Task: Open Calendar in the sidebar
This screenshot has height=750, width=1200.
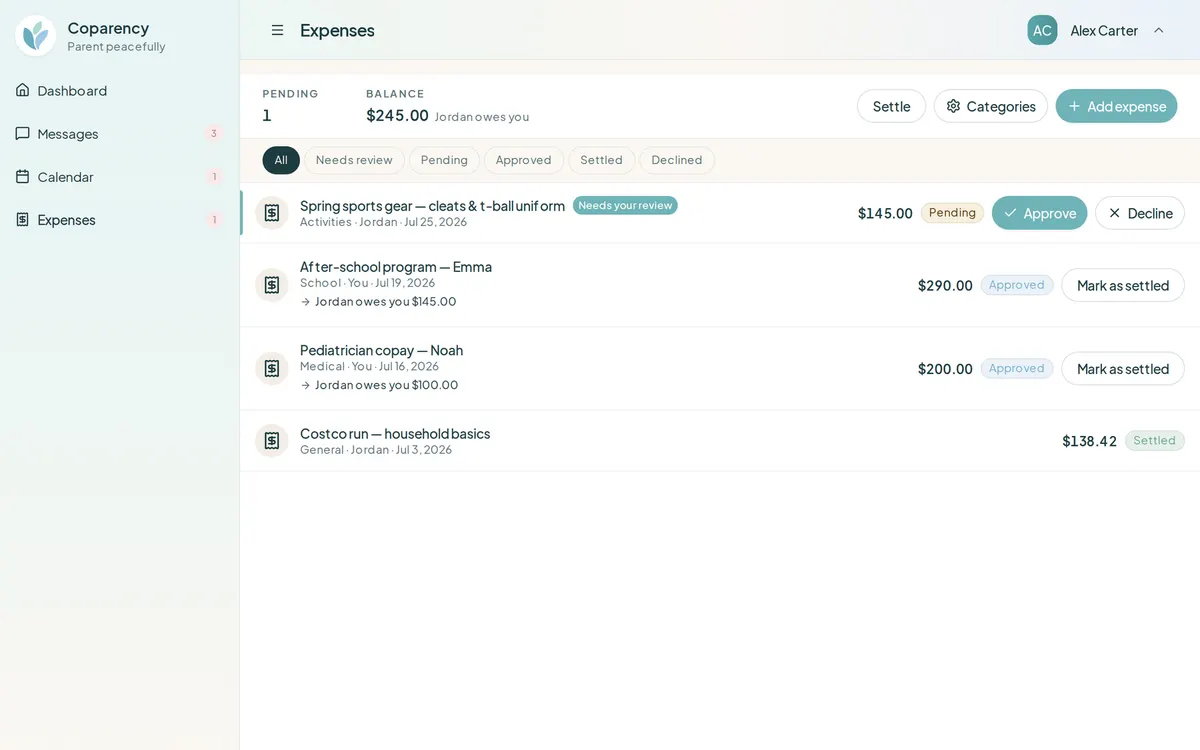Action: click(x=120, y=176)
